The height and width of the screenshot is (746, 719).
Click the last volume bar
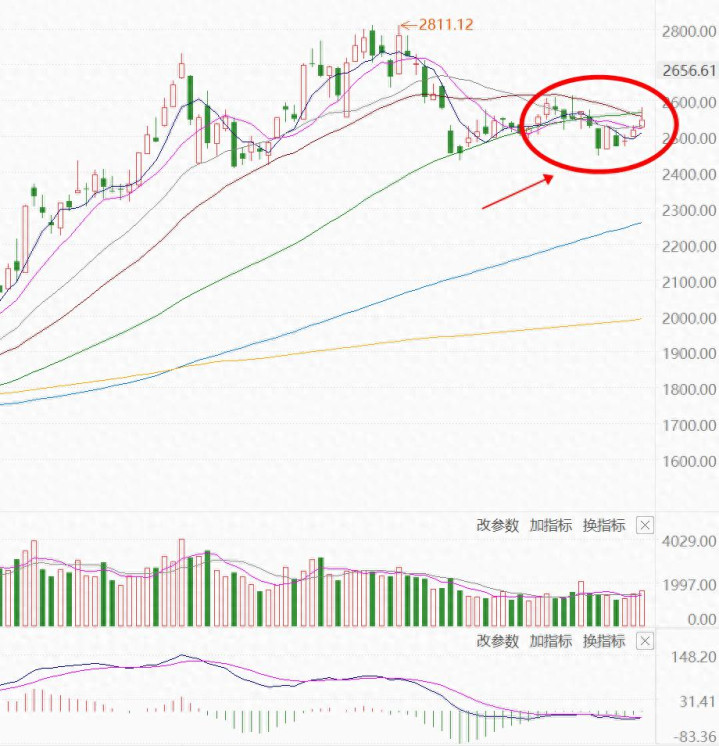[642, 608]
